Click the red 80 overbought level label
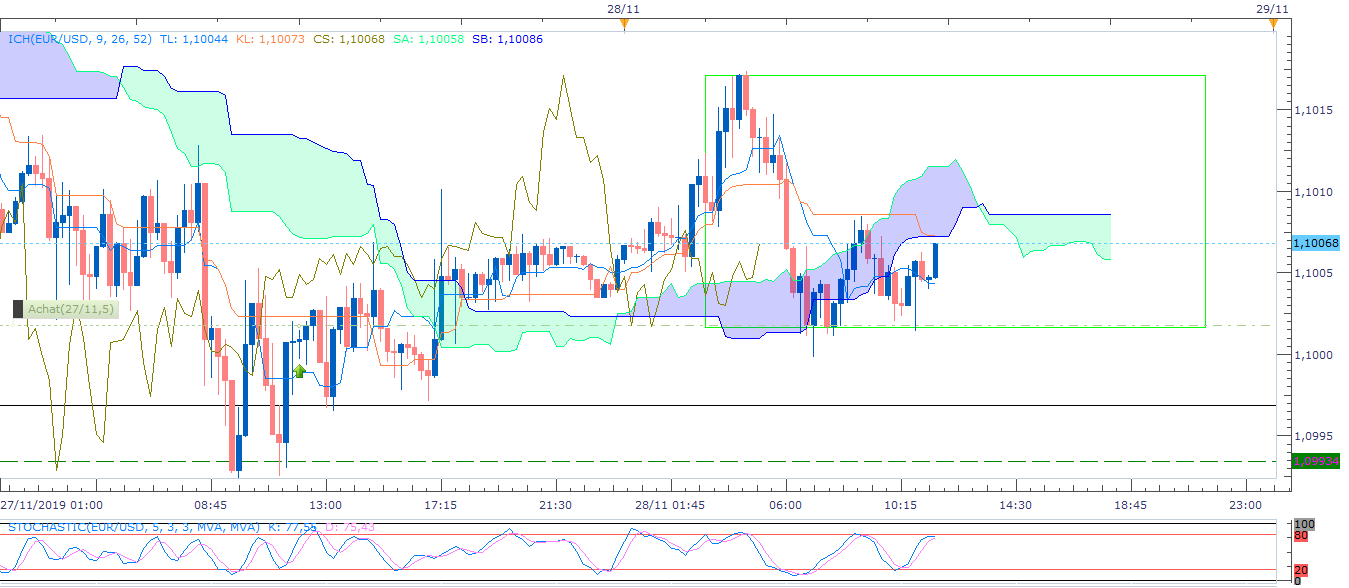The image size is (1349, 588). pyautogui.click(x=1301, y=535)
